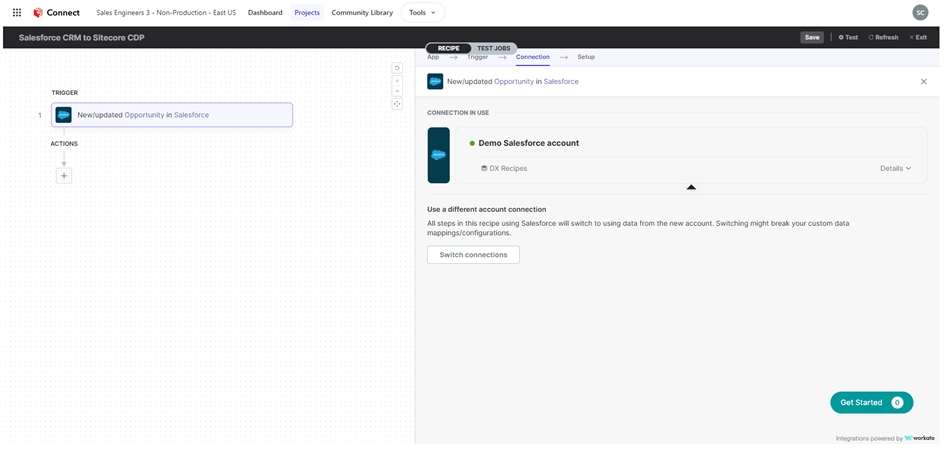The image size is (945, 450).
Task: Go to the Setup step
Action: pyautogui.click(x=586, y=57)
